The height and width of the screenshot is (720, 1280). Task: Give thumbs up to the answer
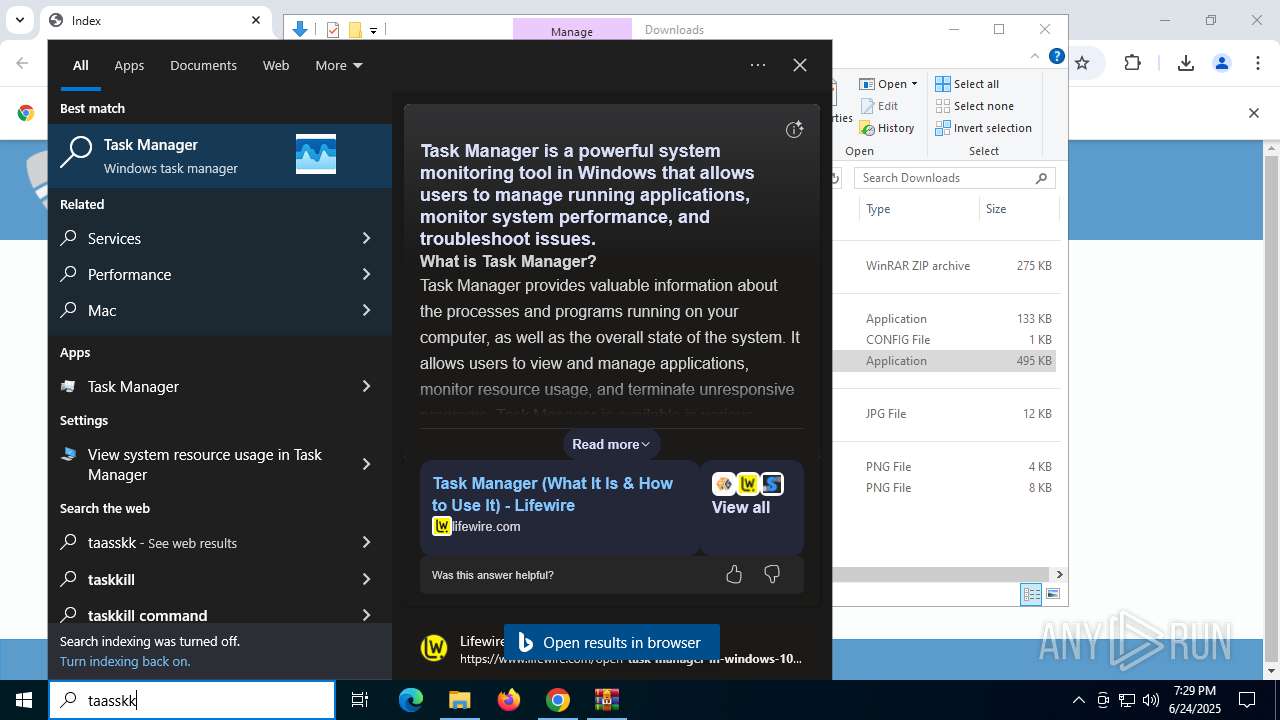[x=734, y=574]
